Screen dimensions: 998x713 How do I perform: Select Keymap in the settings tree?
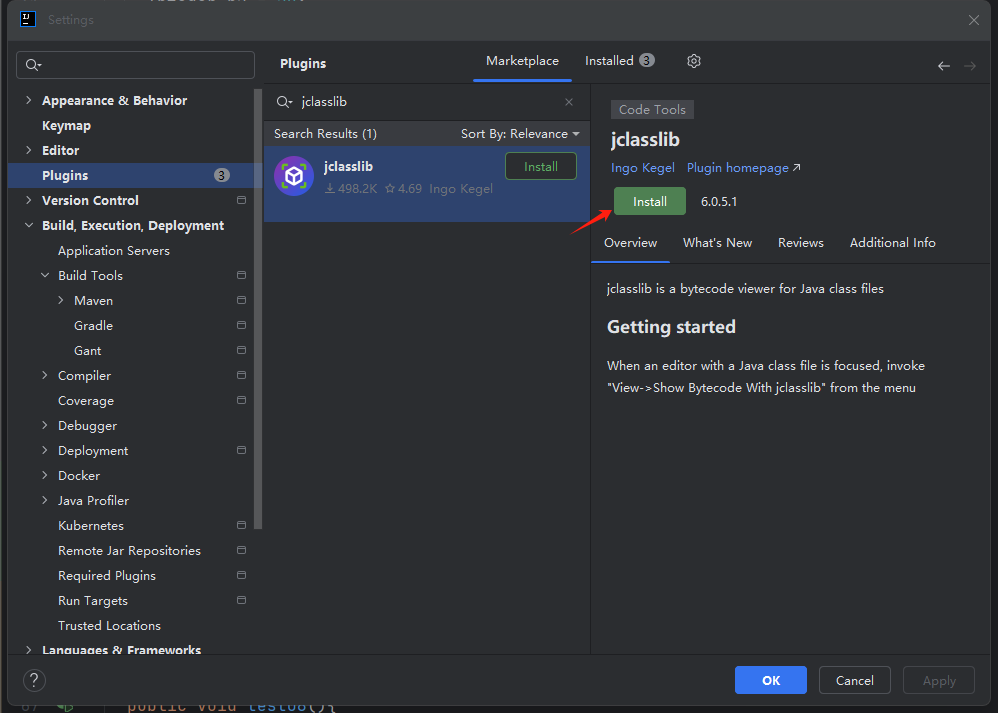[66, 125]
